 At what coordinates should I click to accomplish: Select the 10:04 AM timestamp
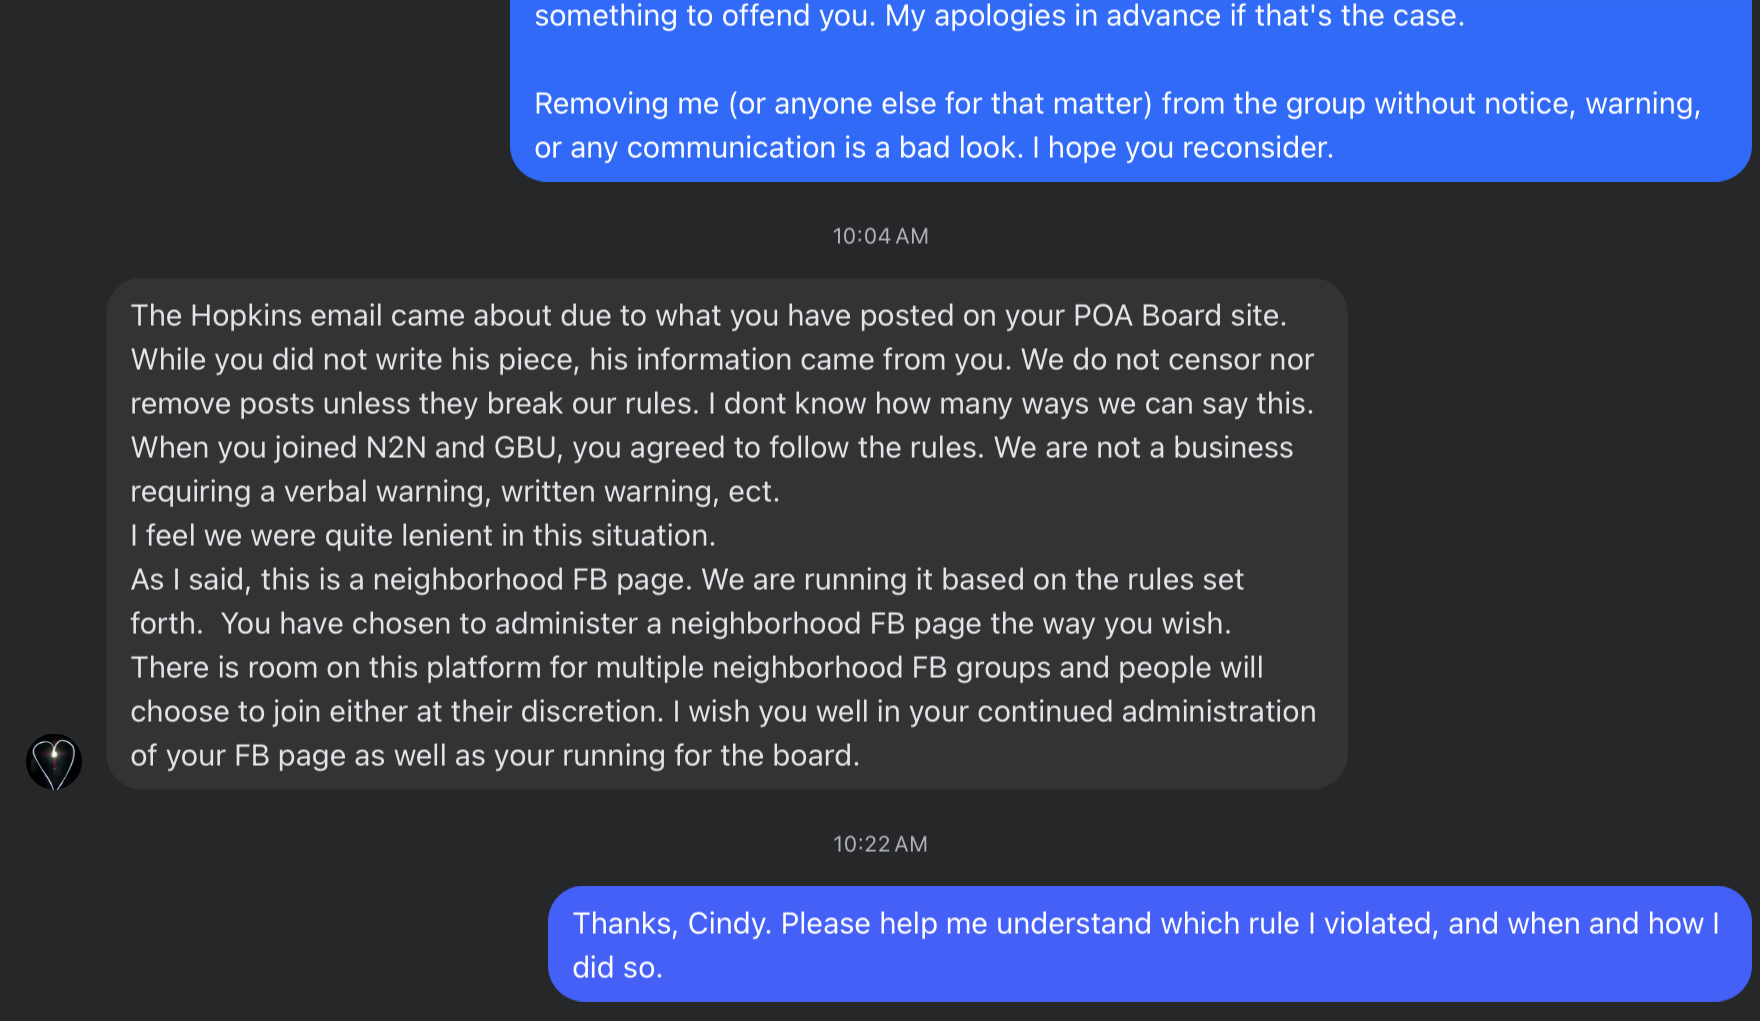coord(880,236)
